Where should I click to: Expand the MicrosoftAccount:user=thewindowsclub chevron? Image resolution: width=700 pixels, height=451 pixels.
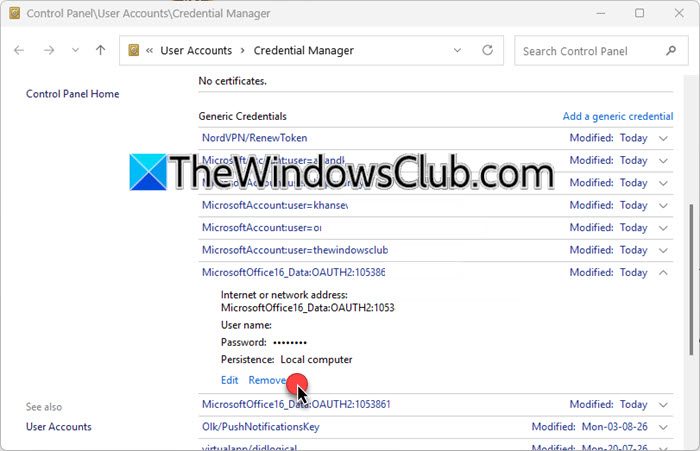663,250
